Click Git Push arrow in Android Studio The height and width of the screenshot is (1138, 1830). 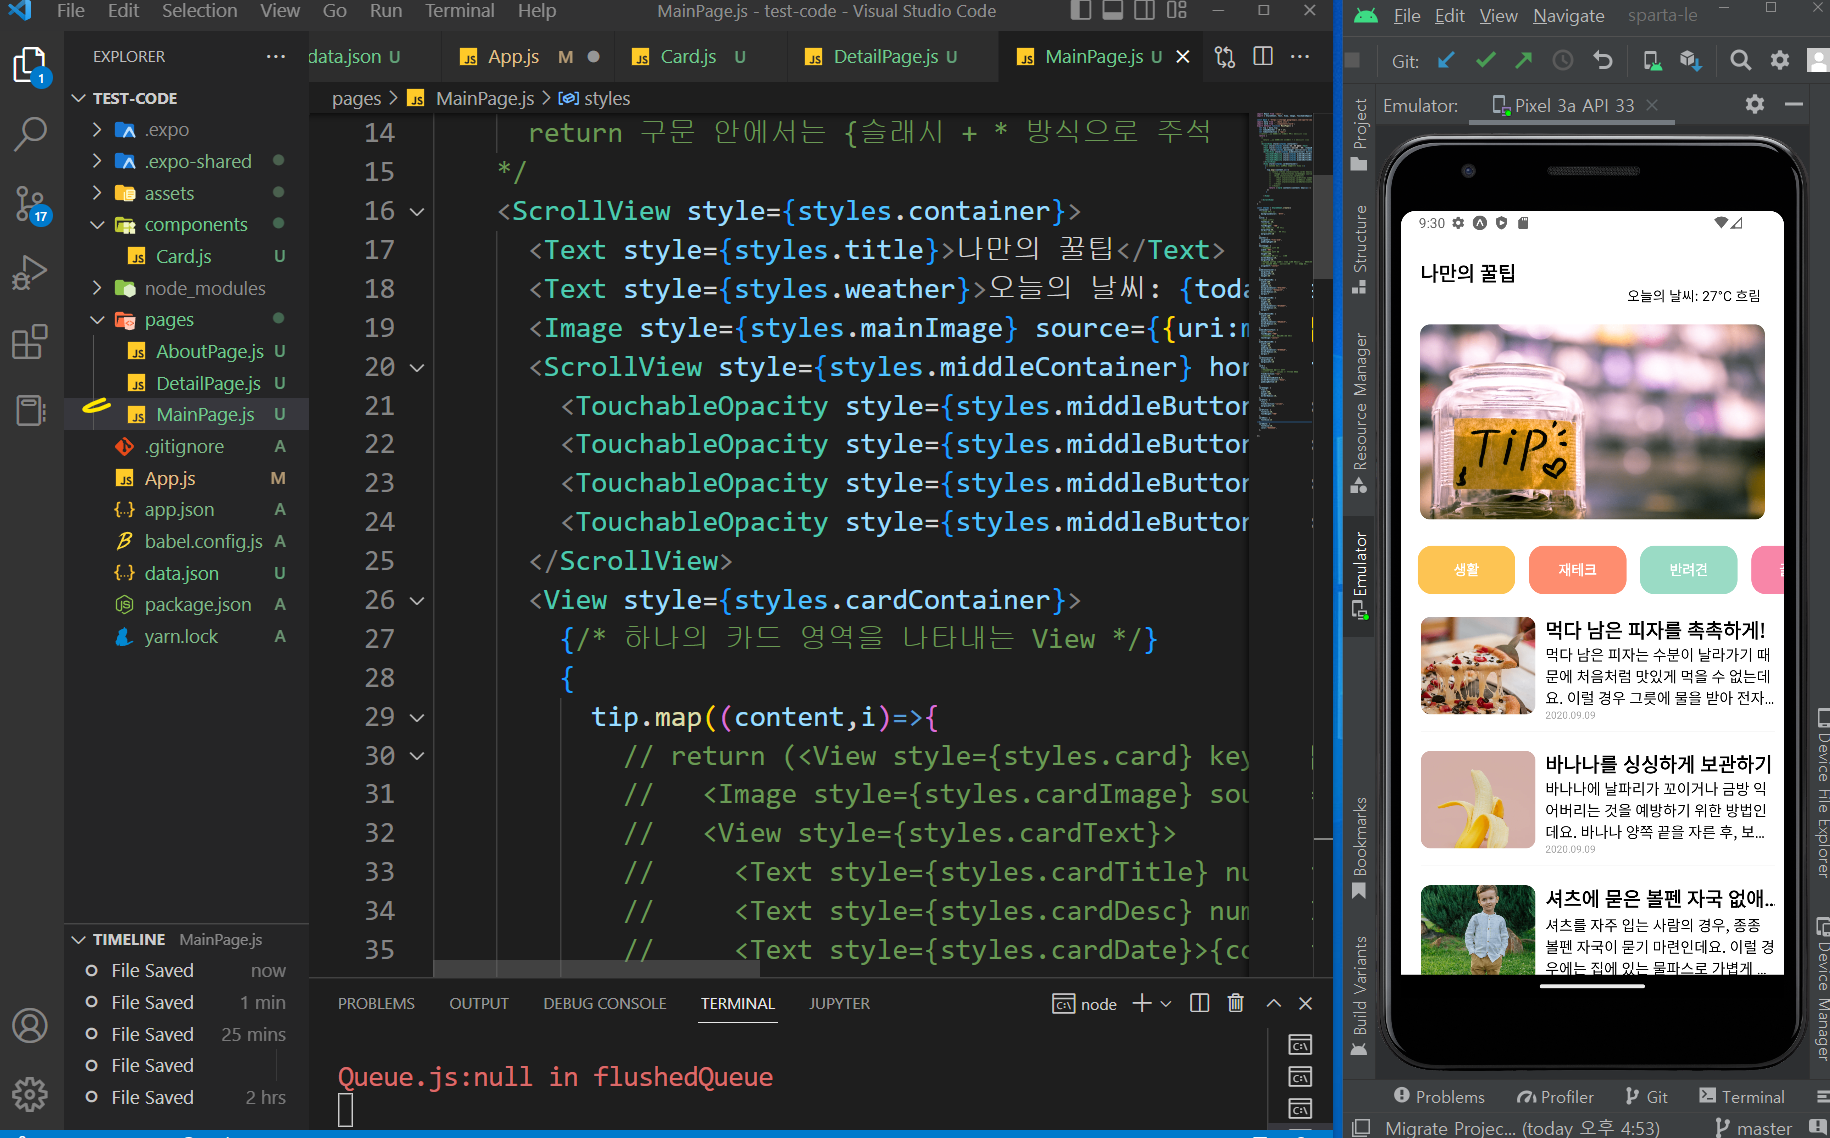click(x=1524, y=61)
